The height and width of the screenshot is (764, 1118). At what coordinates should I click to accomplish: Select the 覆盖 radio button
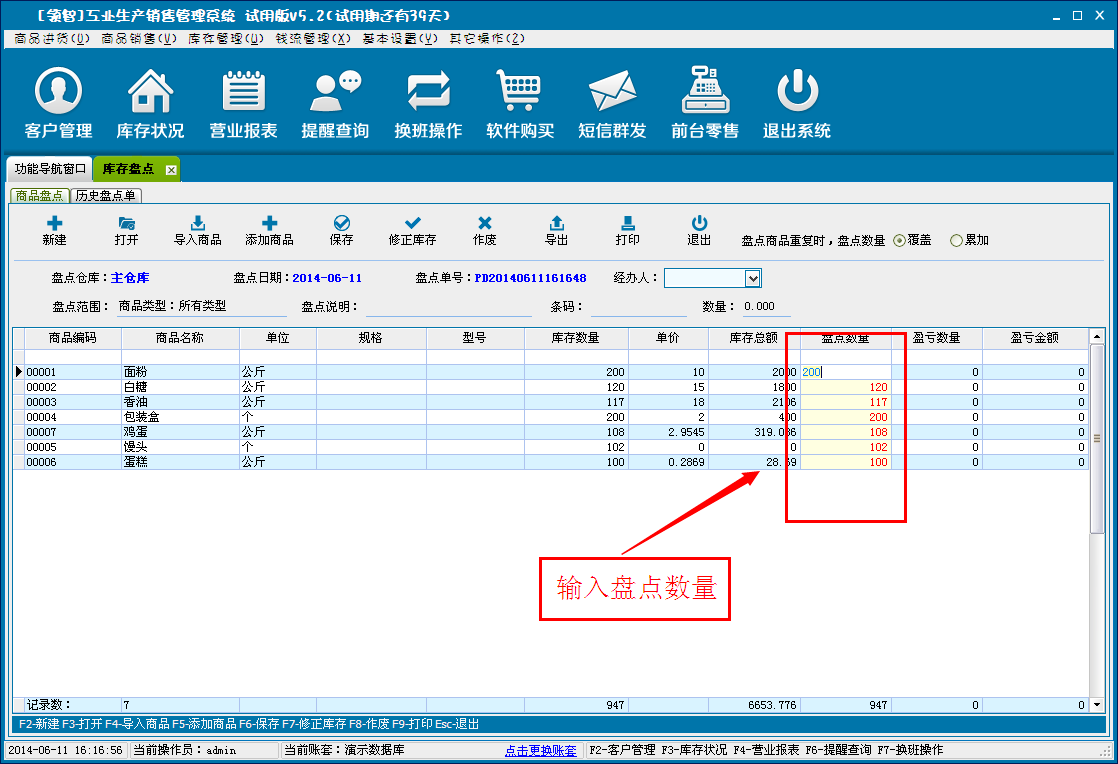[899, 240]
